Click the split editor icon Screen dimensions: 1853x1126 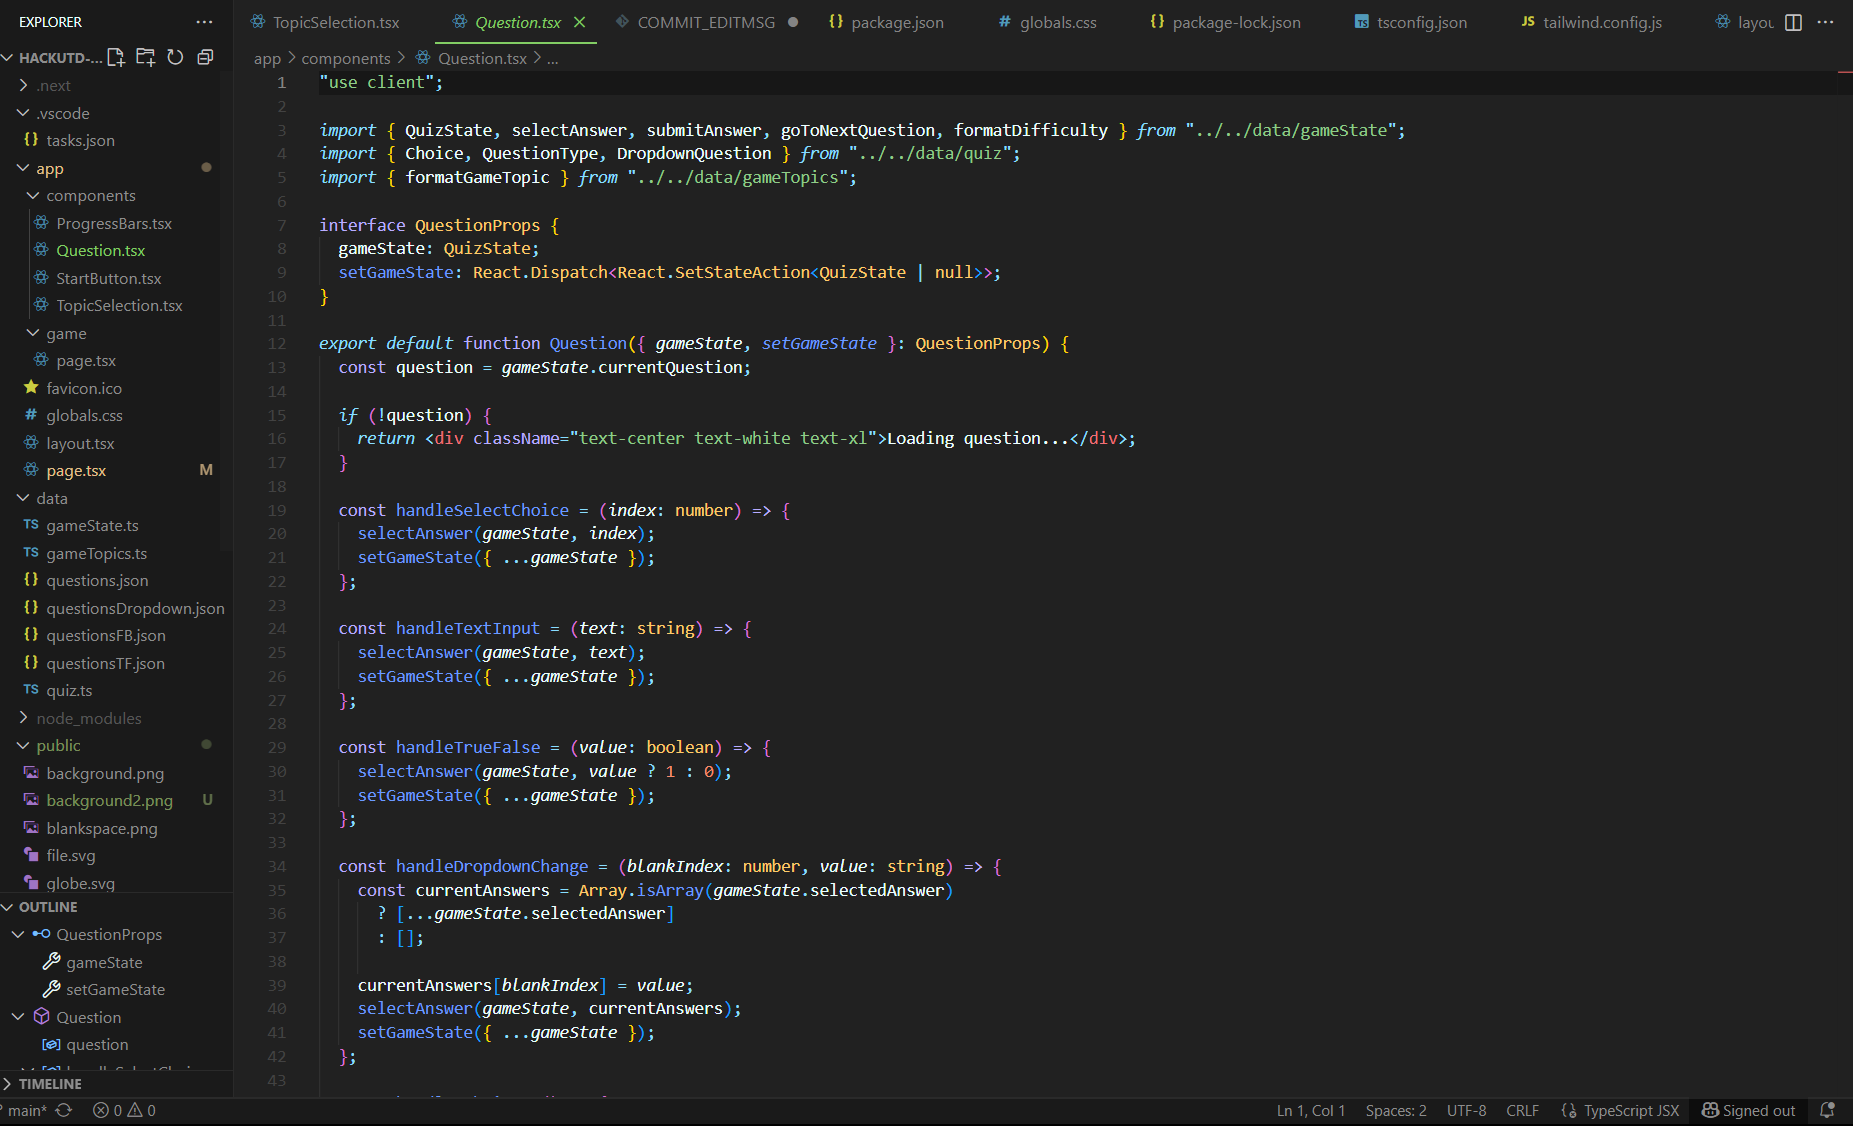[1793, 22]
